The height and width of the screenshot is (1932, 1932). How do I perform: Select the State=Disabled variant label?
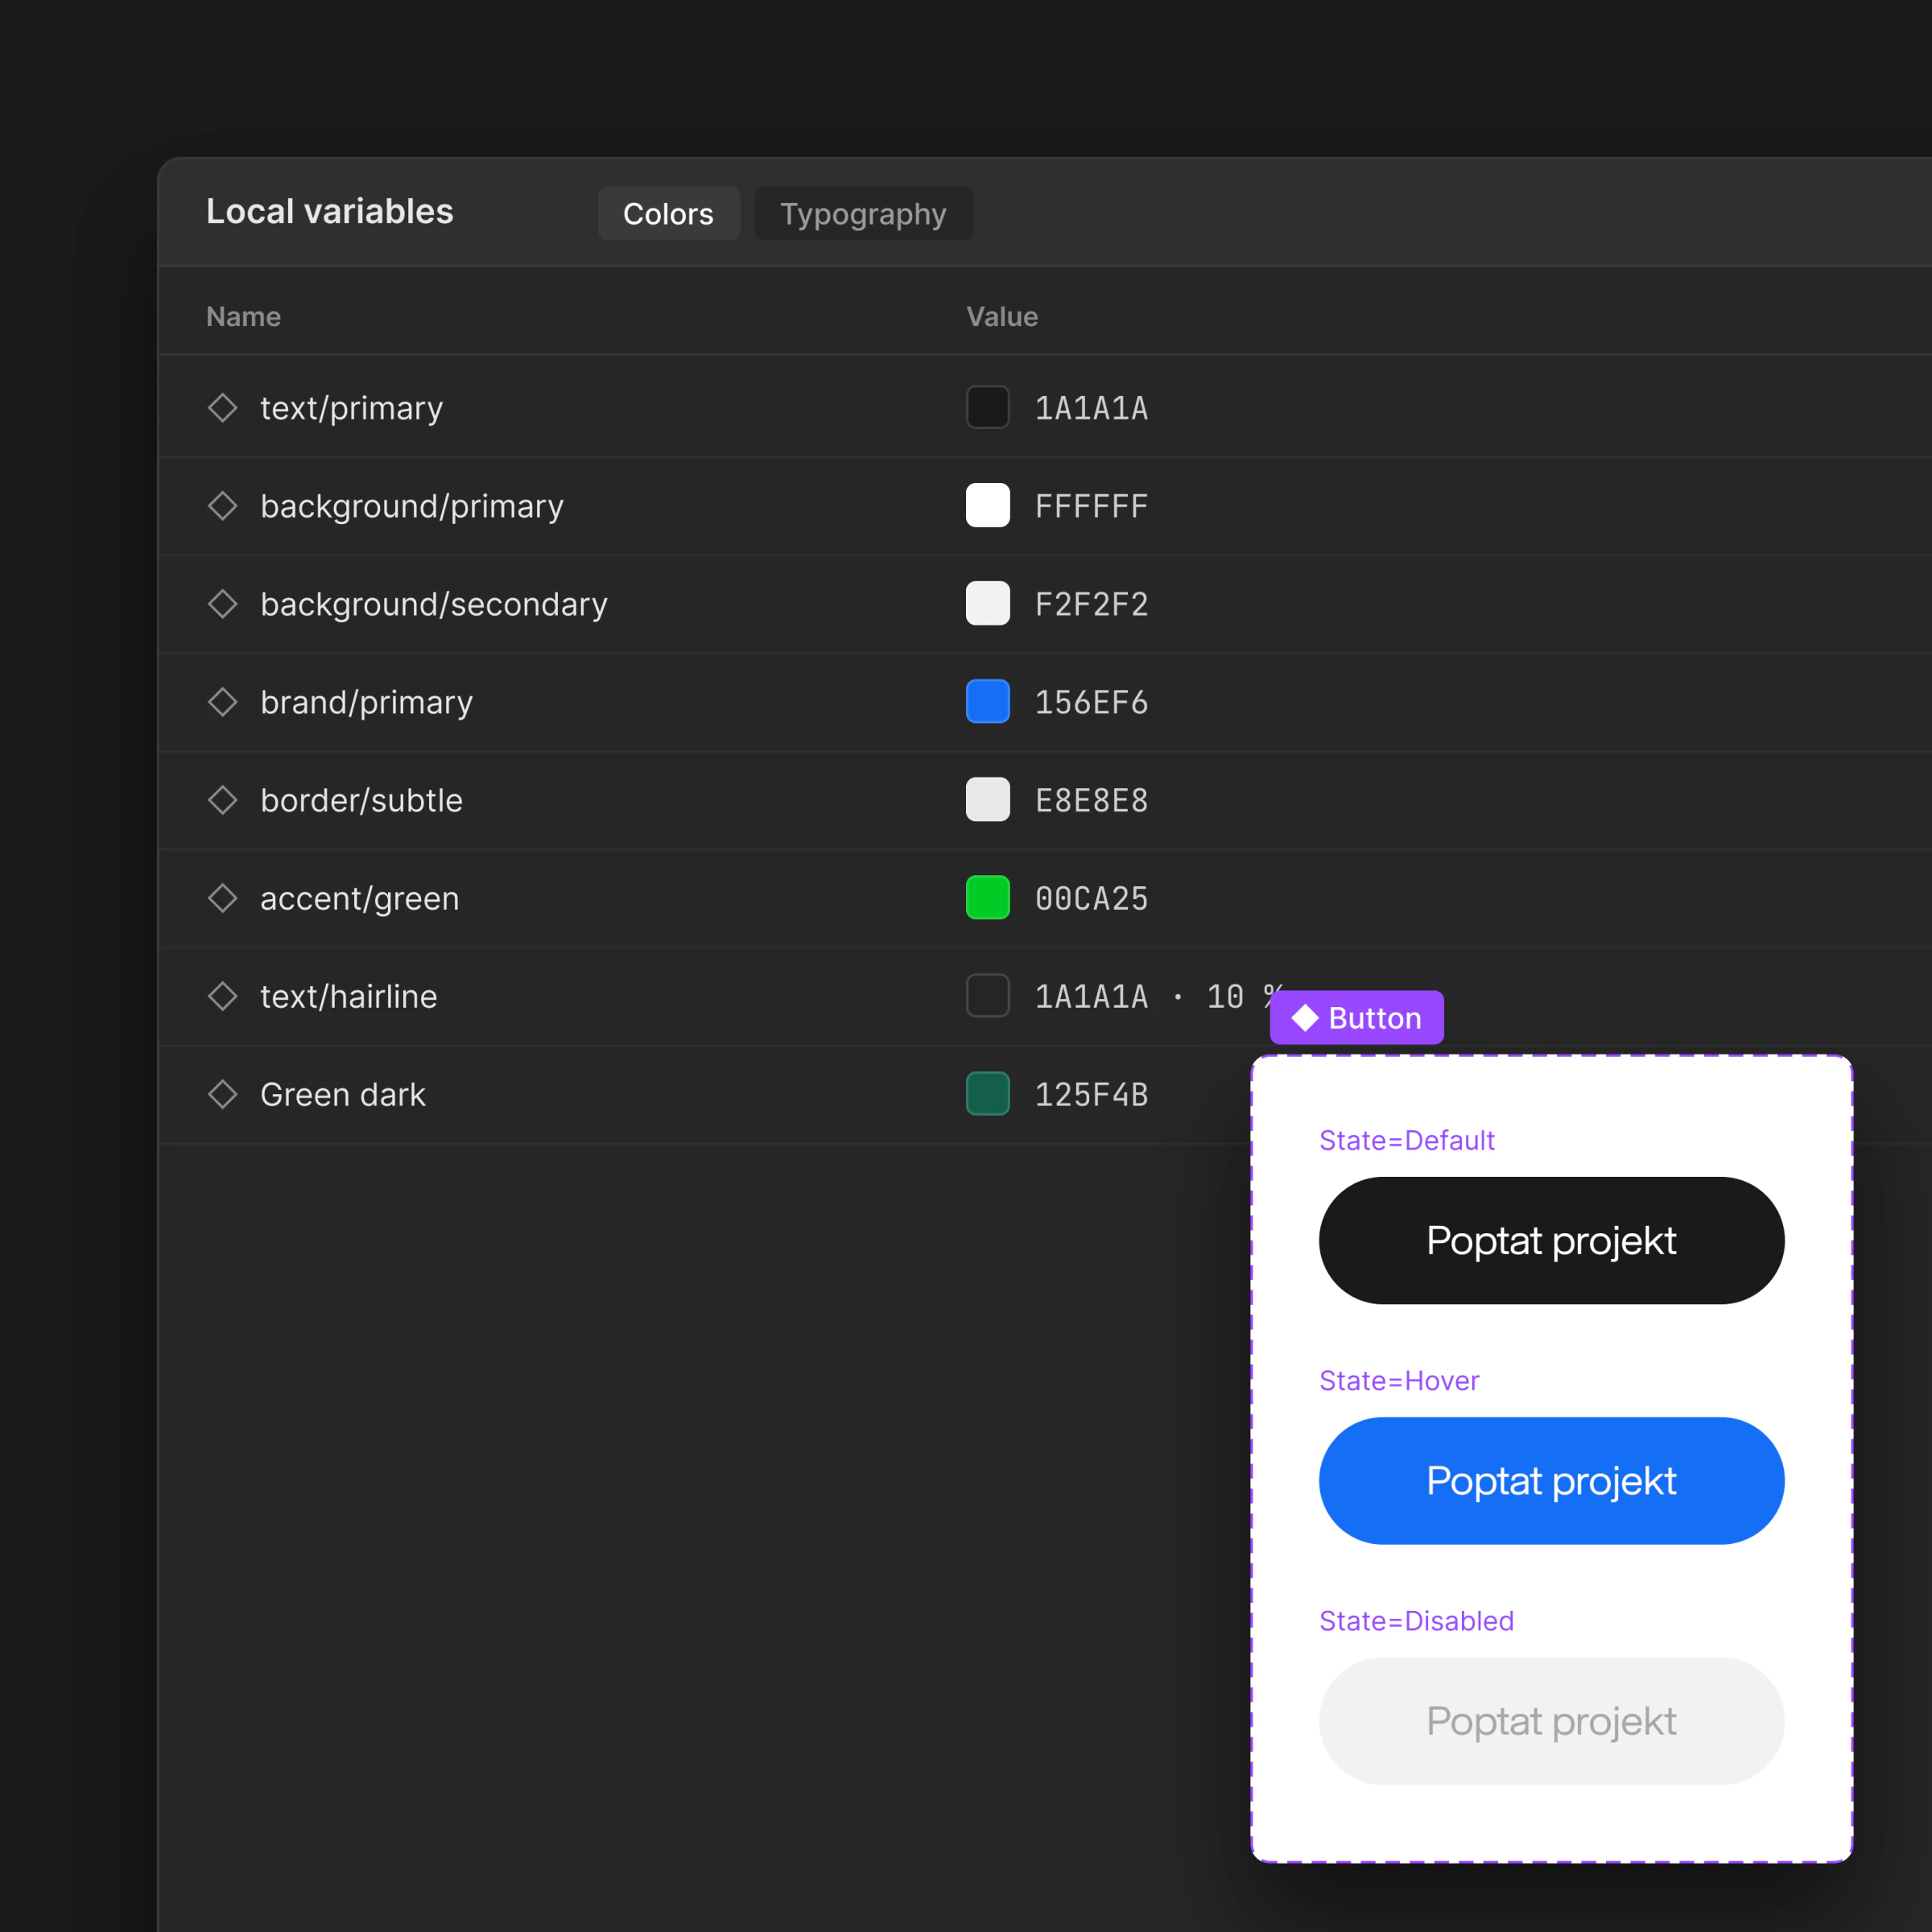click(1416, 1620)
